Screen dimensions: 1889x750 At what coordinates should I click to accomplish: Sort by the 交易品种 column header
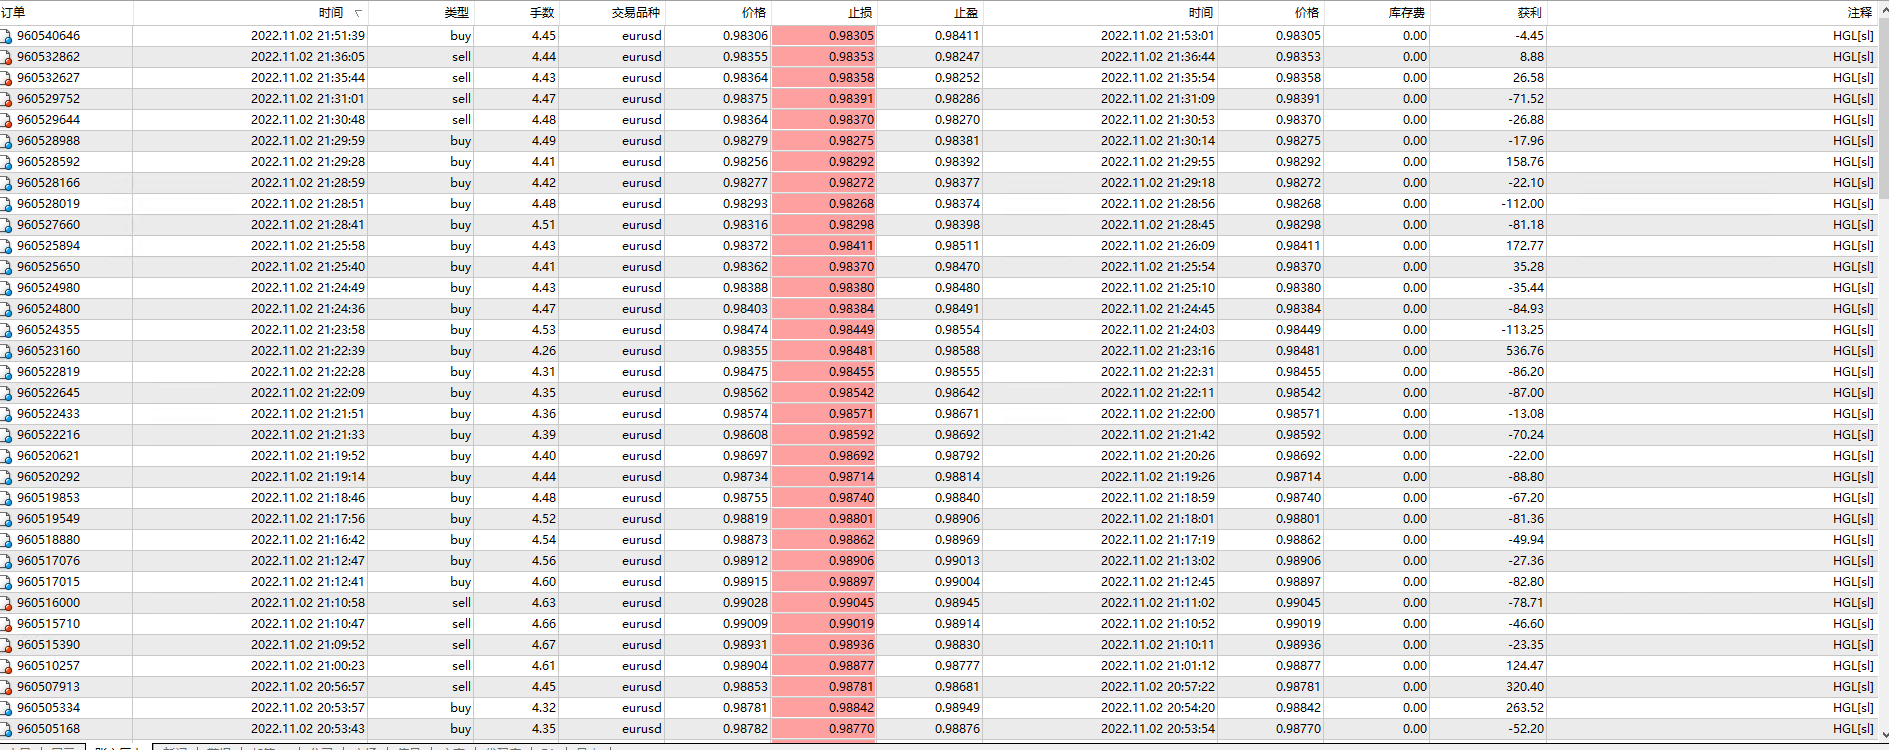click(612, 13)
